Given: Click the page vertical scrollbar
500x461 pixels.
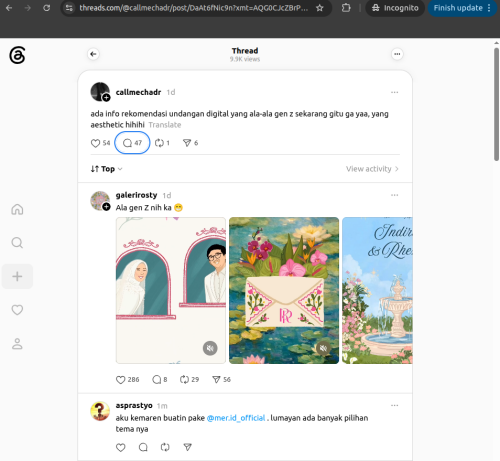Looking at the screenshot, I should (496, 104).
